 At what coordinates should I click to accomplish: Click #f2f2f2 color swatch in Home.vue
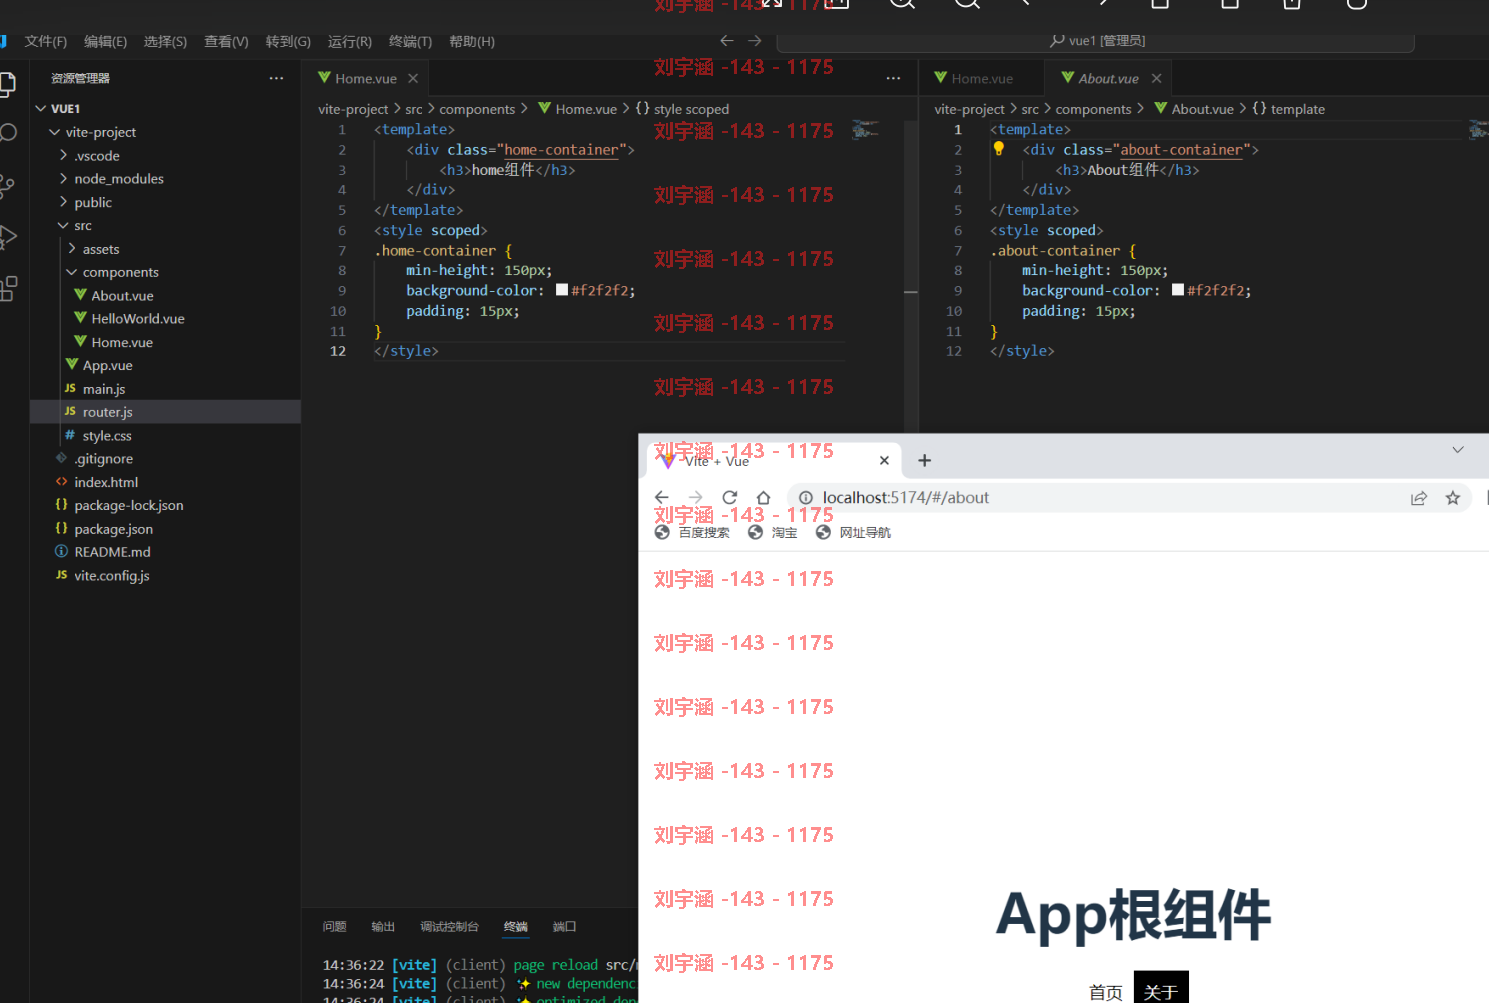[562, 290]
